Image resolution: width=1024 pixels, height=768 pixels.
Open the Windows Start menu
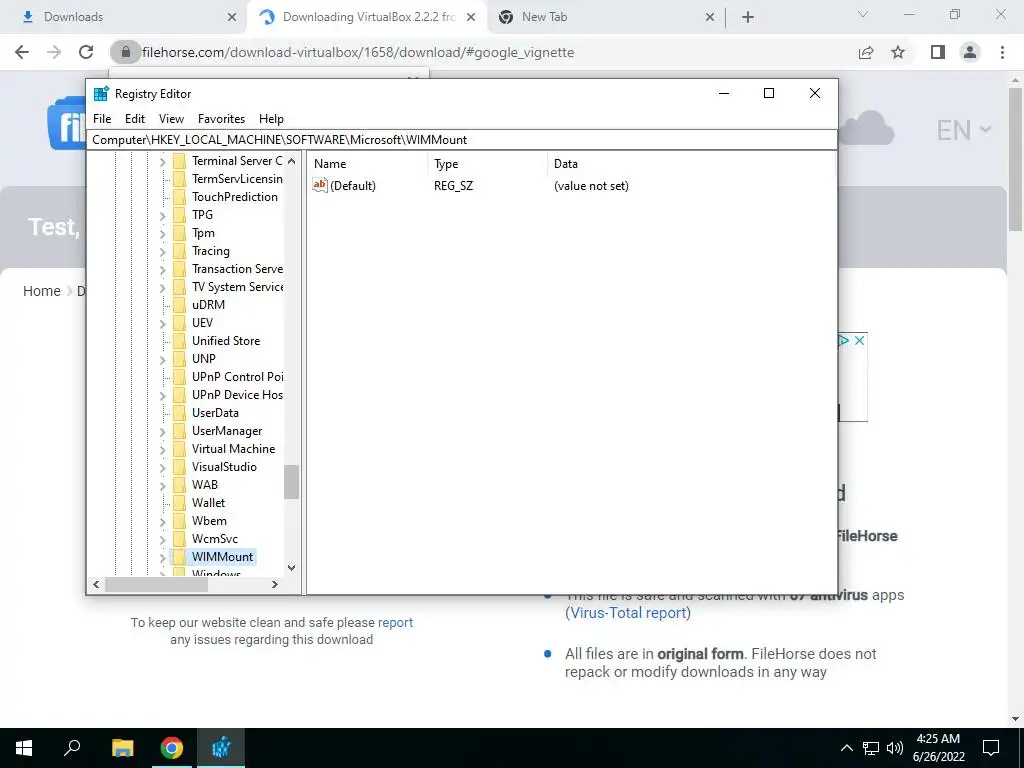click(24, 748)
